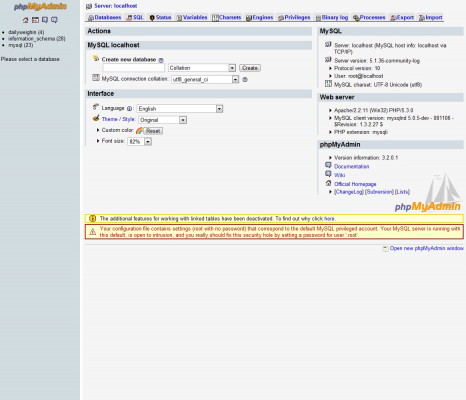
Task: Click the Wiki icon
Action: pos(328,174)
